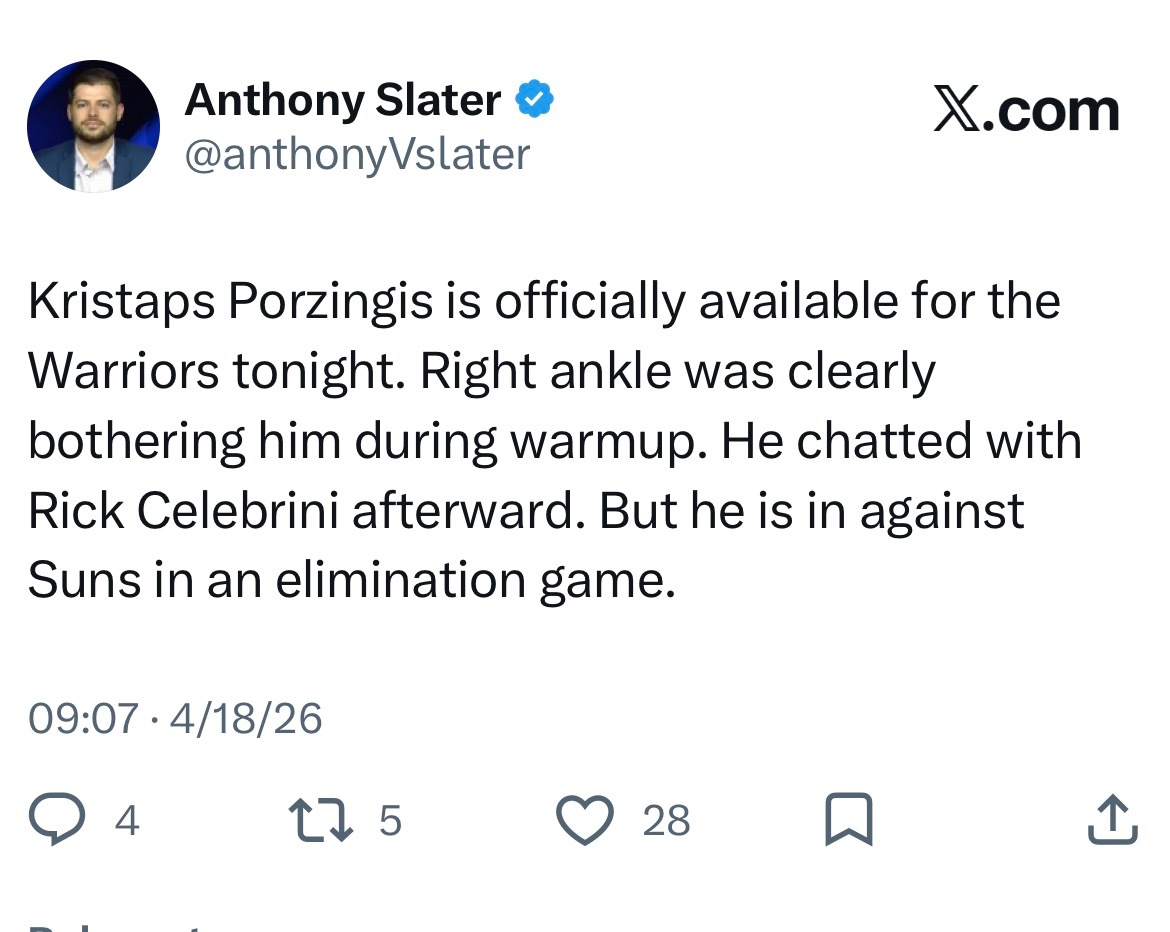Bookmark the tweet using the bookmark icon
Image resolution: width=1170 pixels, height=932 pixels.
tap(848, 821)
